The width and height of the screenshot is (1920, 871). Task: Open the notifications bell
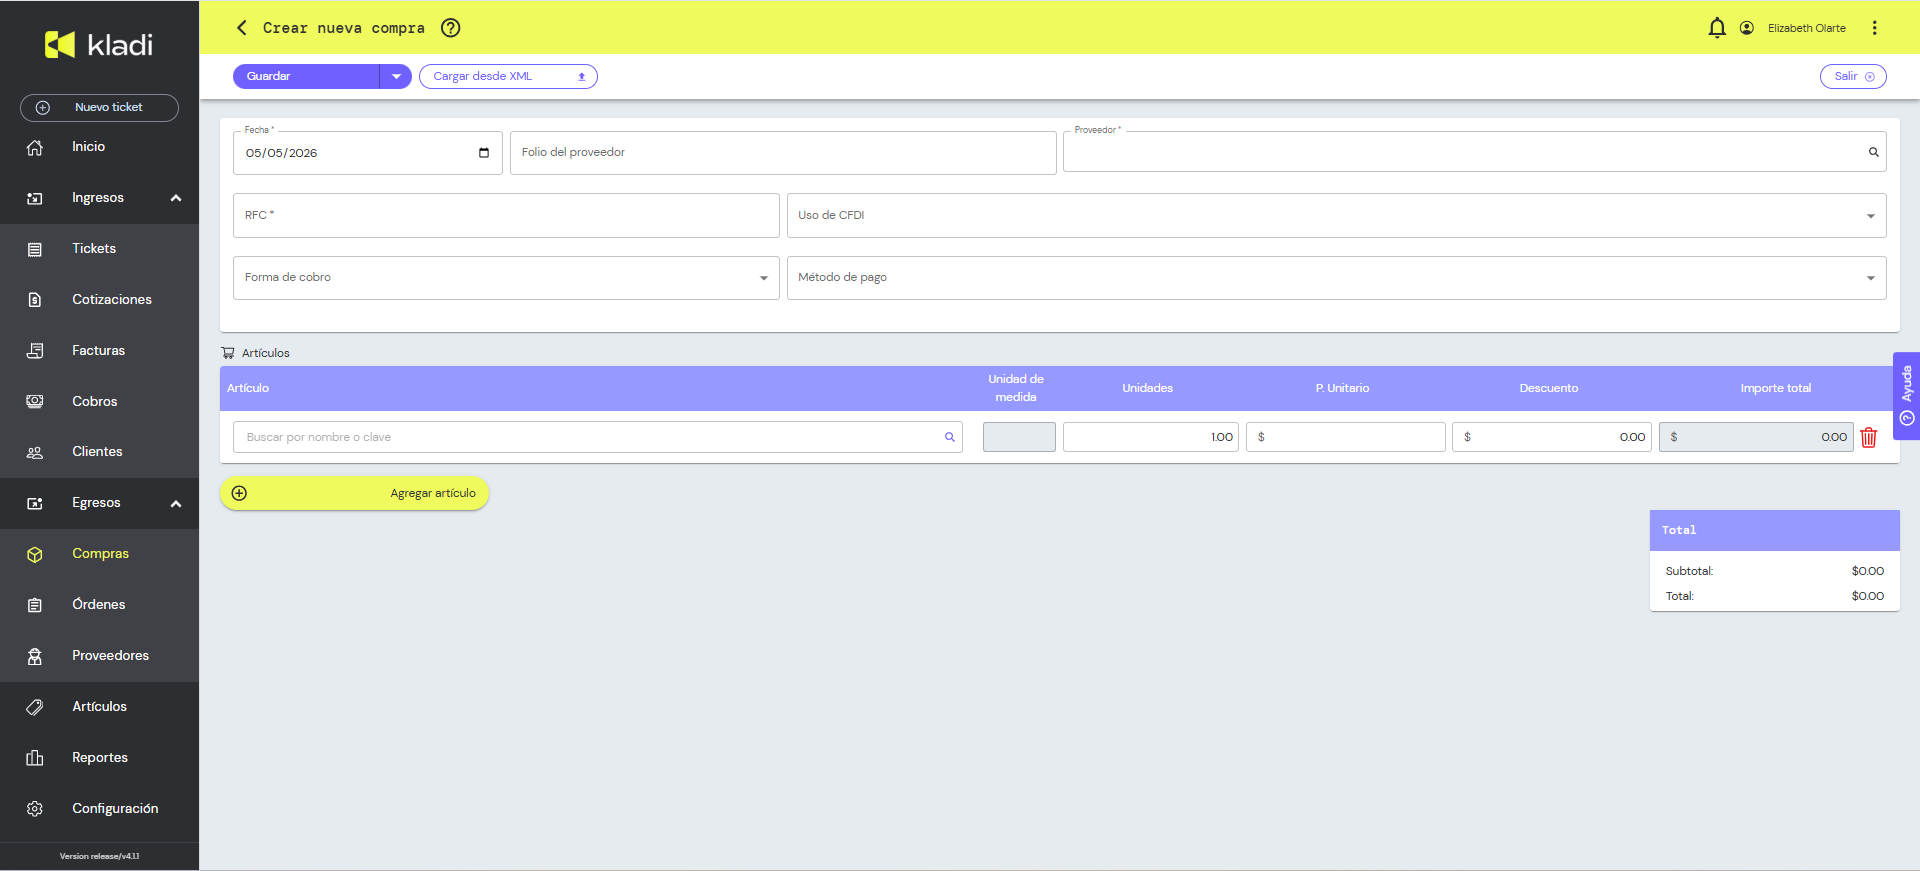click(x=1717, y=28)
